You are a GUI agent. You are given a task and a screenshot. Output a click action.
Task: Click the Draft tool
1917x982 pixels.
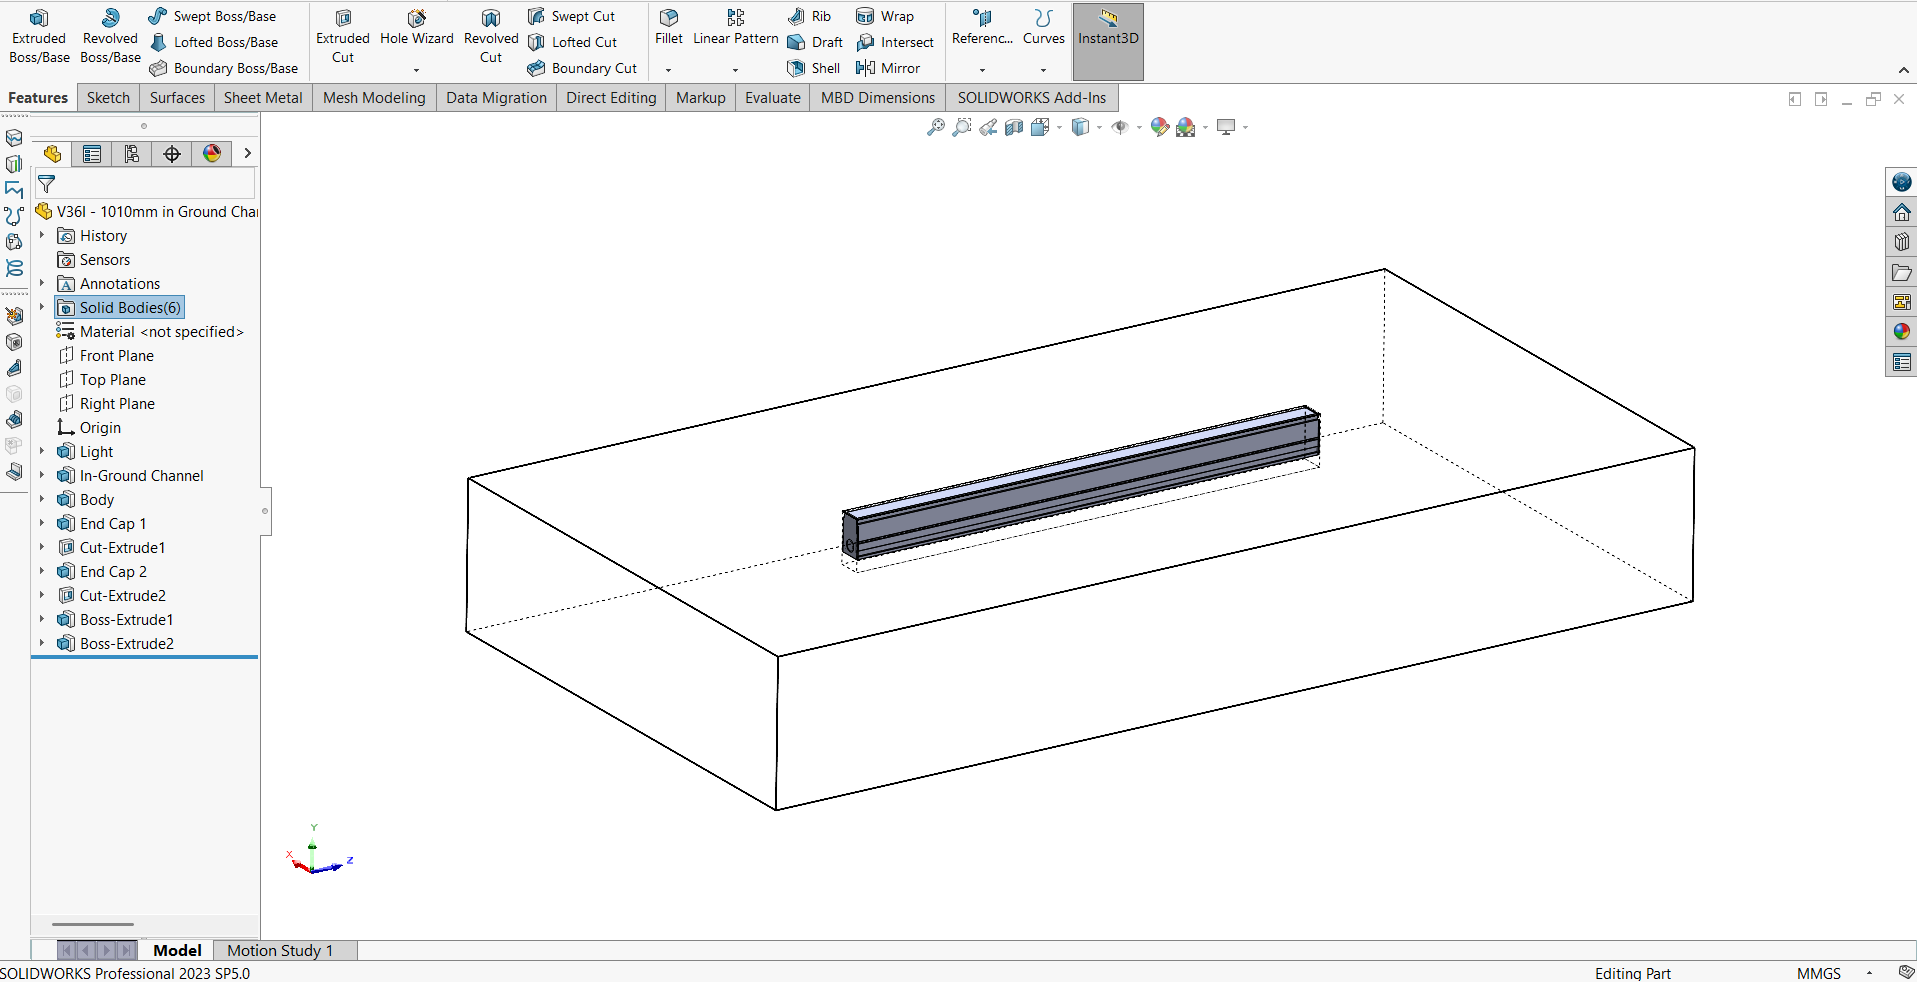click(815, 42)
